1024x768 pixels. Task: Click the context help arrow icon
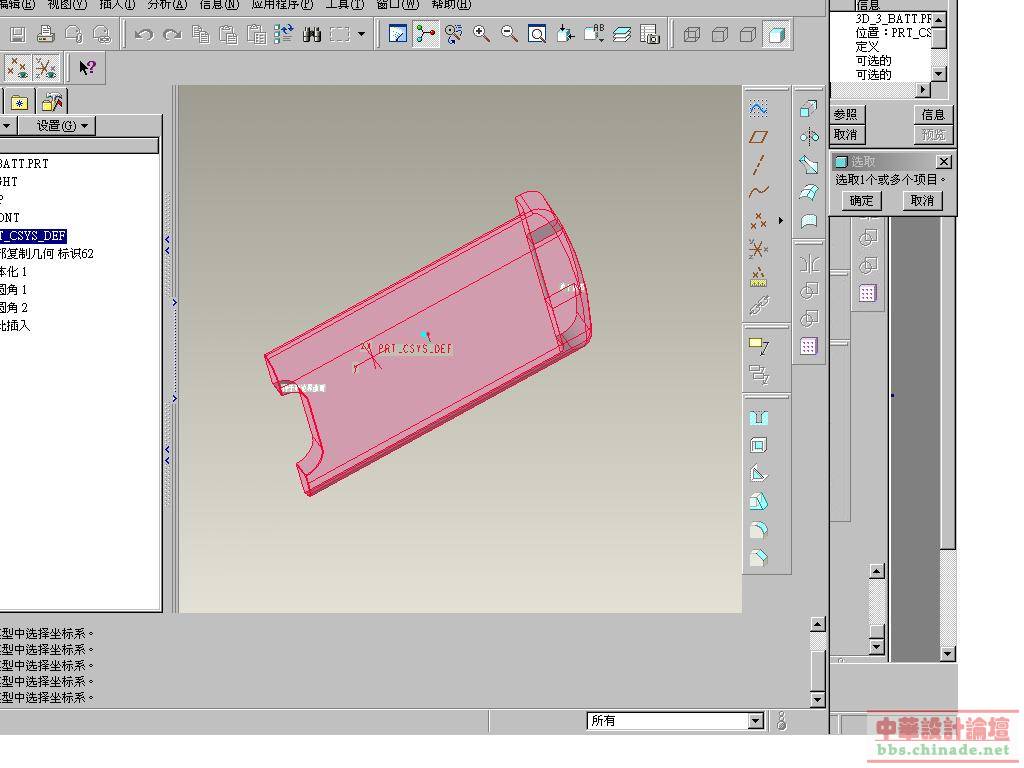(87, 68)
